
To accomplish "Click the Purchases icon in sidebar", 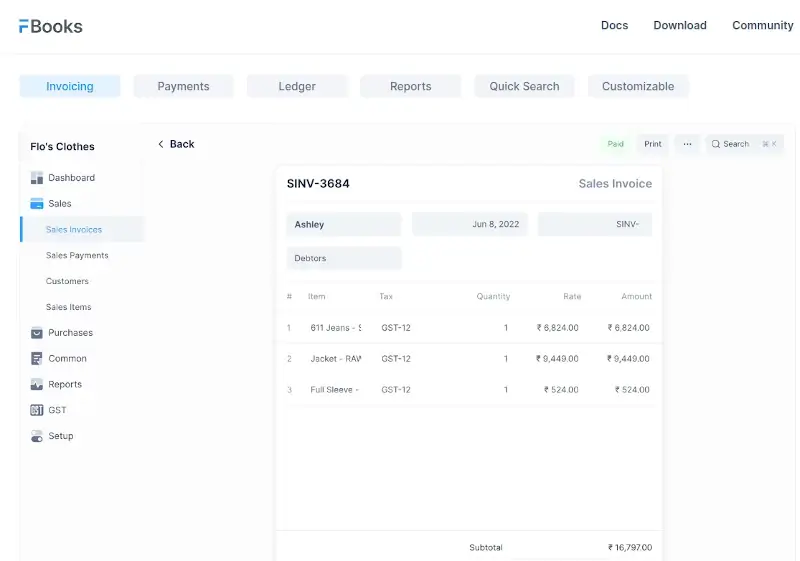I will 37,333.
